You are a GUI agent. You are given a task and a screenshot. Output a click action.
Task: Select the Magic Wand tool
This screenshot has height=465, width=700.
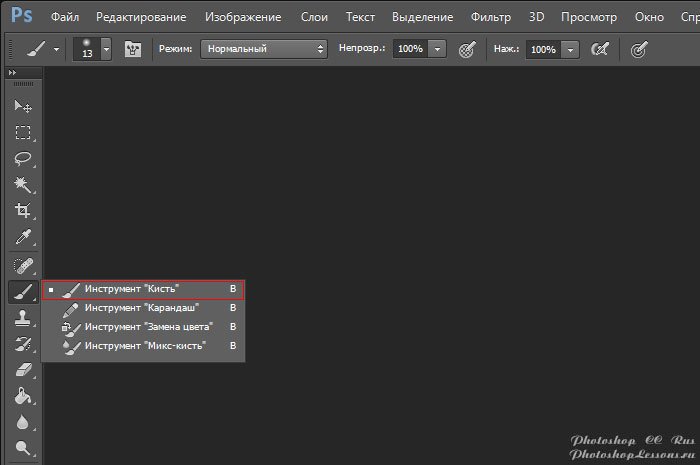[x=22, y=185]
